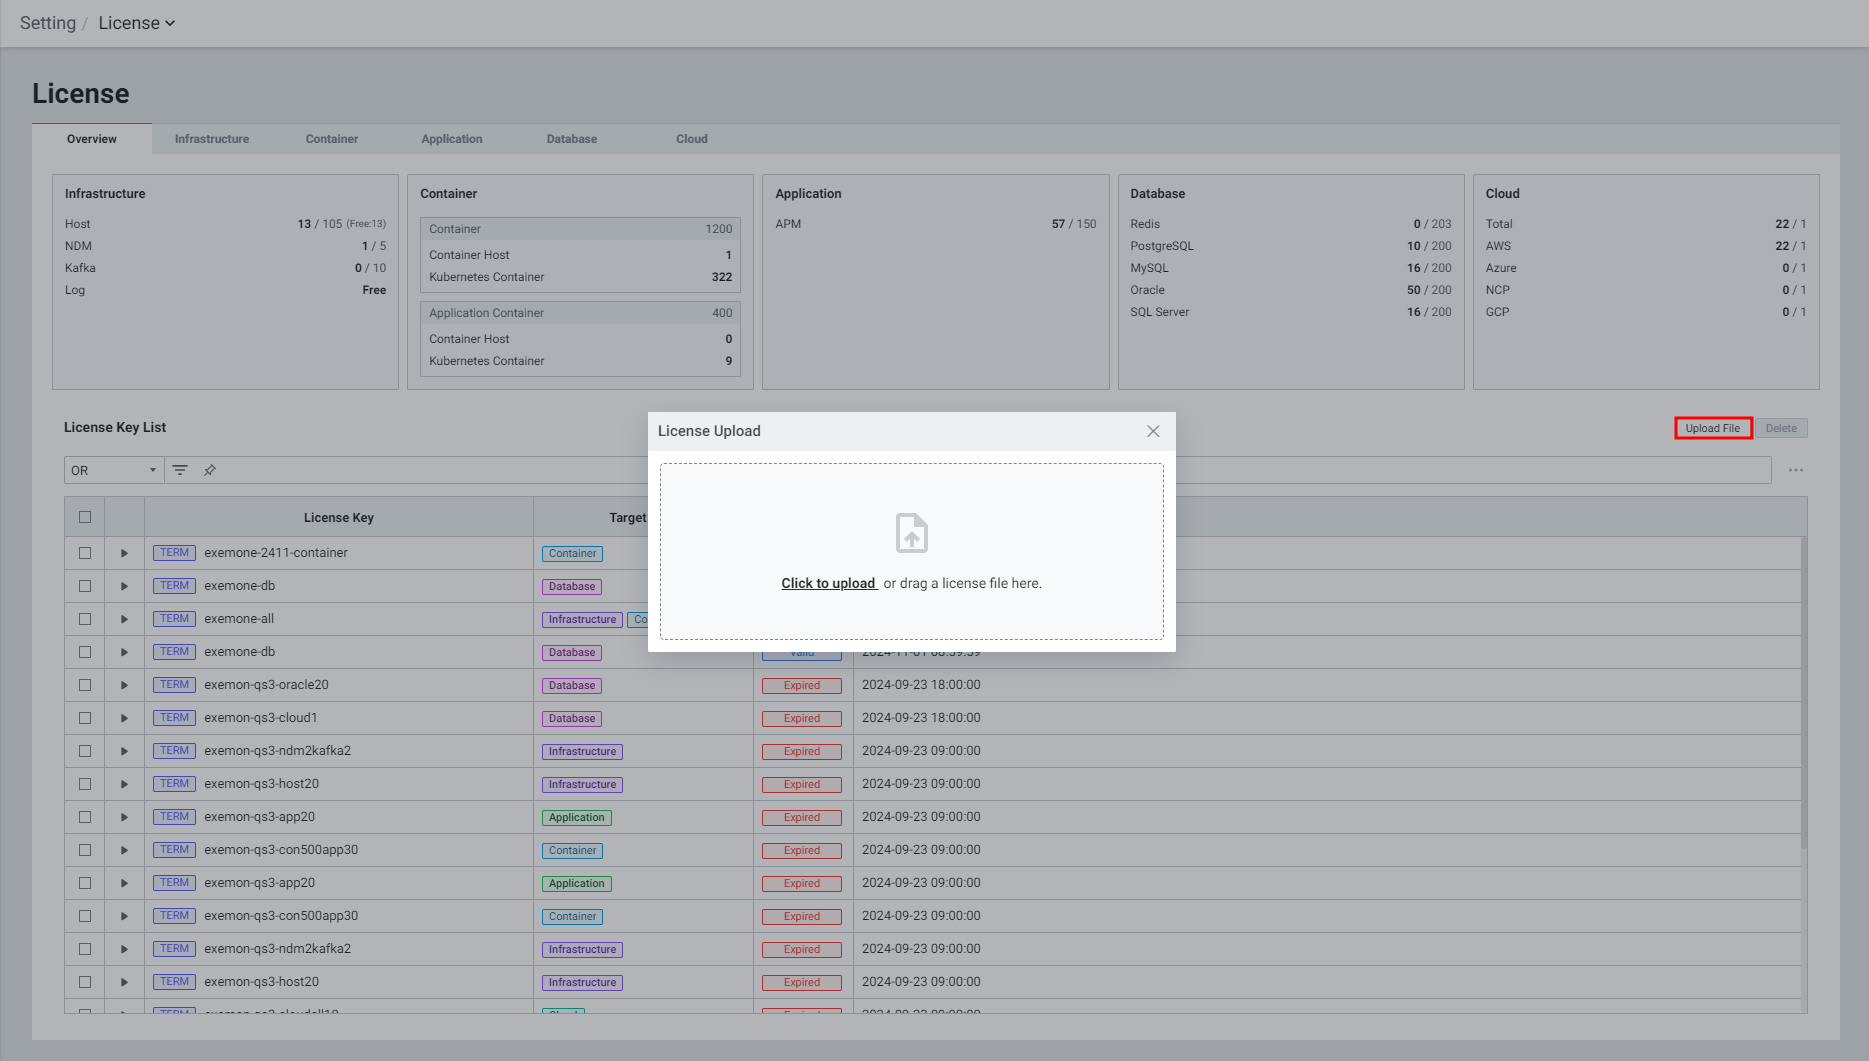Click the TERM badge for exemone-2411-container
Screen dimensions: 1869x1061
[174, 553]
